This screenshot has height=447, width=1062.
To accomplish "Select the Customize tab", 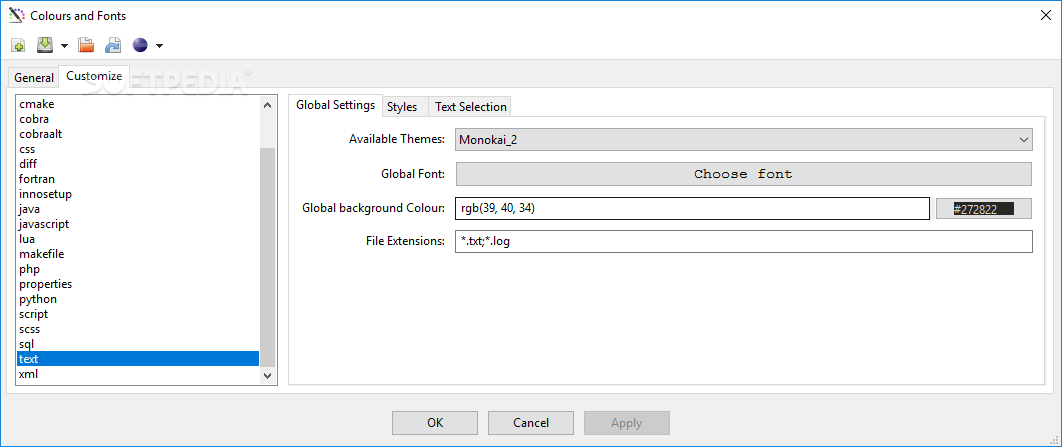I will [x=94, y=76].
